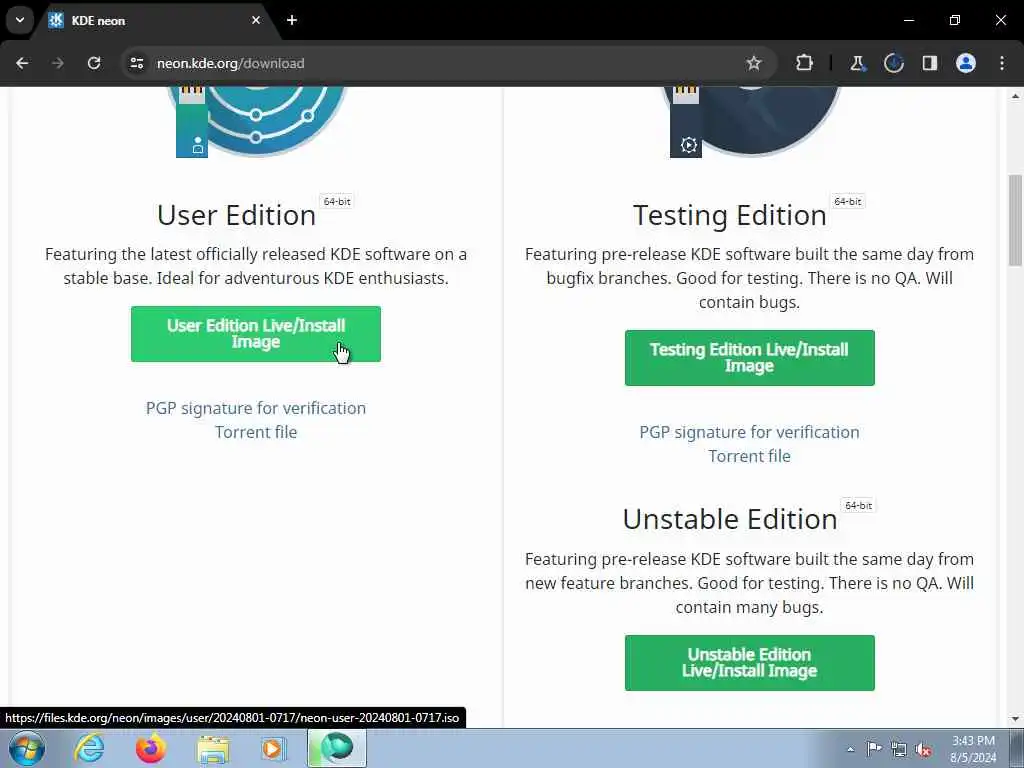1024x768 pixels.
Task: Open a new tab
Action: point(292,20)
